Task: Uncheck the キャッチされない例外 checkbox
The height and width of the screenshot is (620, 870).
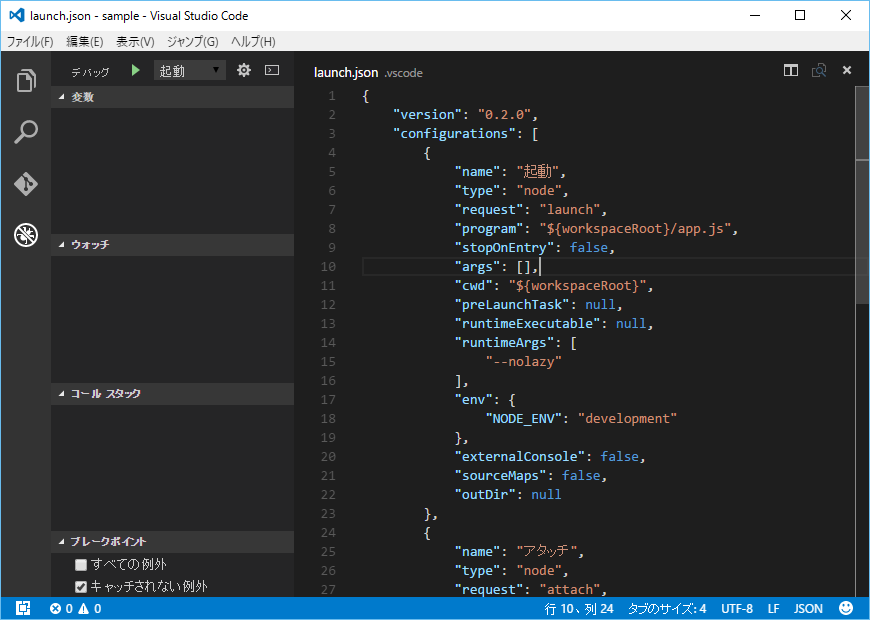Action: pyautogui.click(x=82, y=587)
